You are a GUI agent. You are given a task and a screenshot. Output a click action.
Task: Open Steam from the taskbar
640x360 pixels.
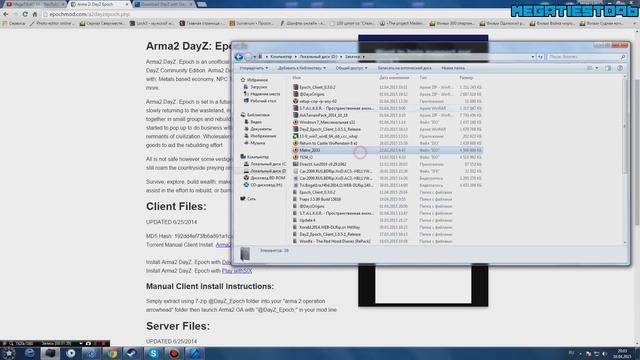tap(132, 353)
